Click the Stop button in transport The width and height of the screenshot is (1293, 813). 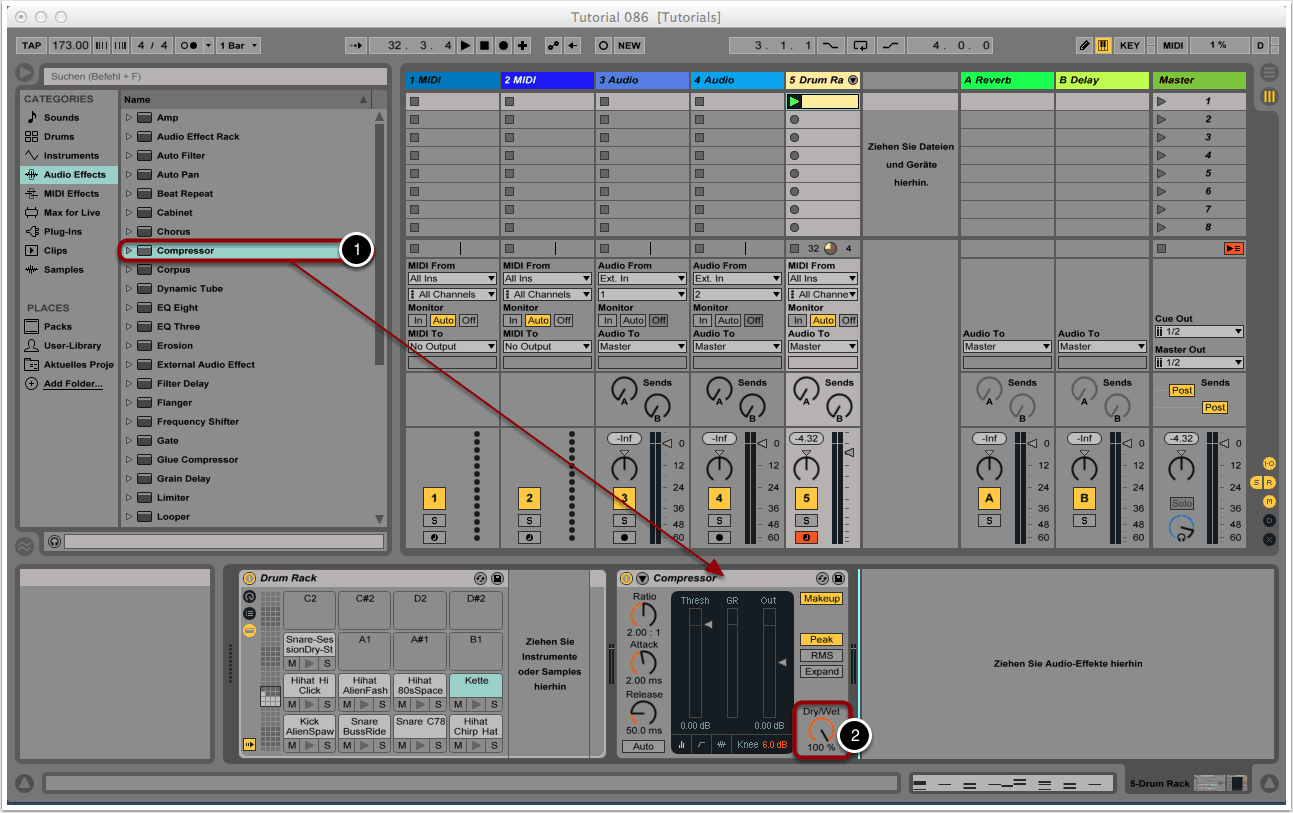484,46
